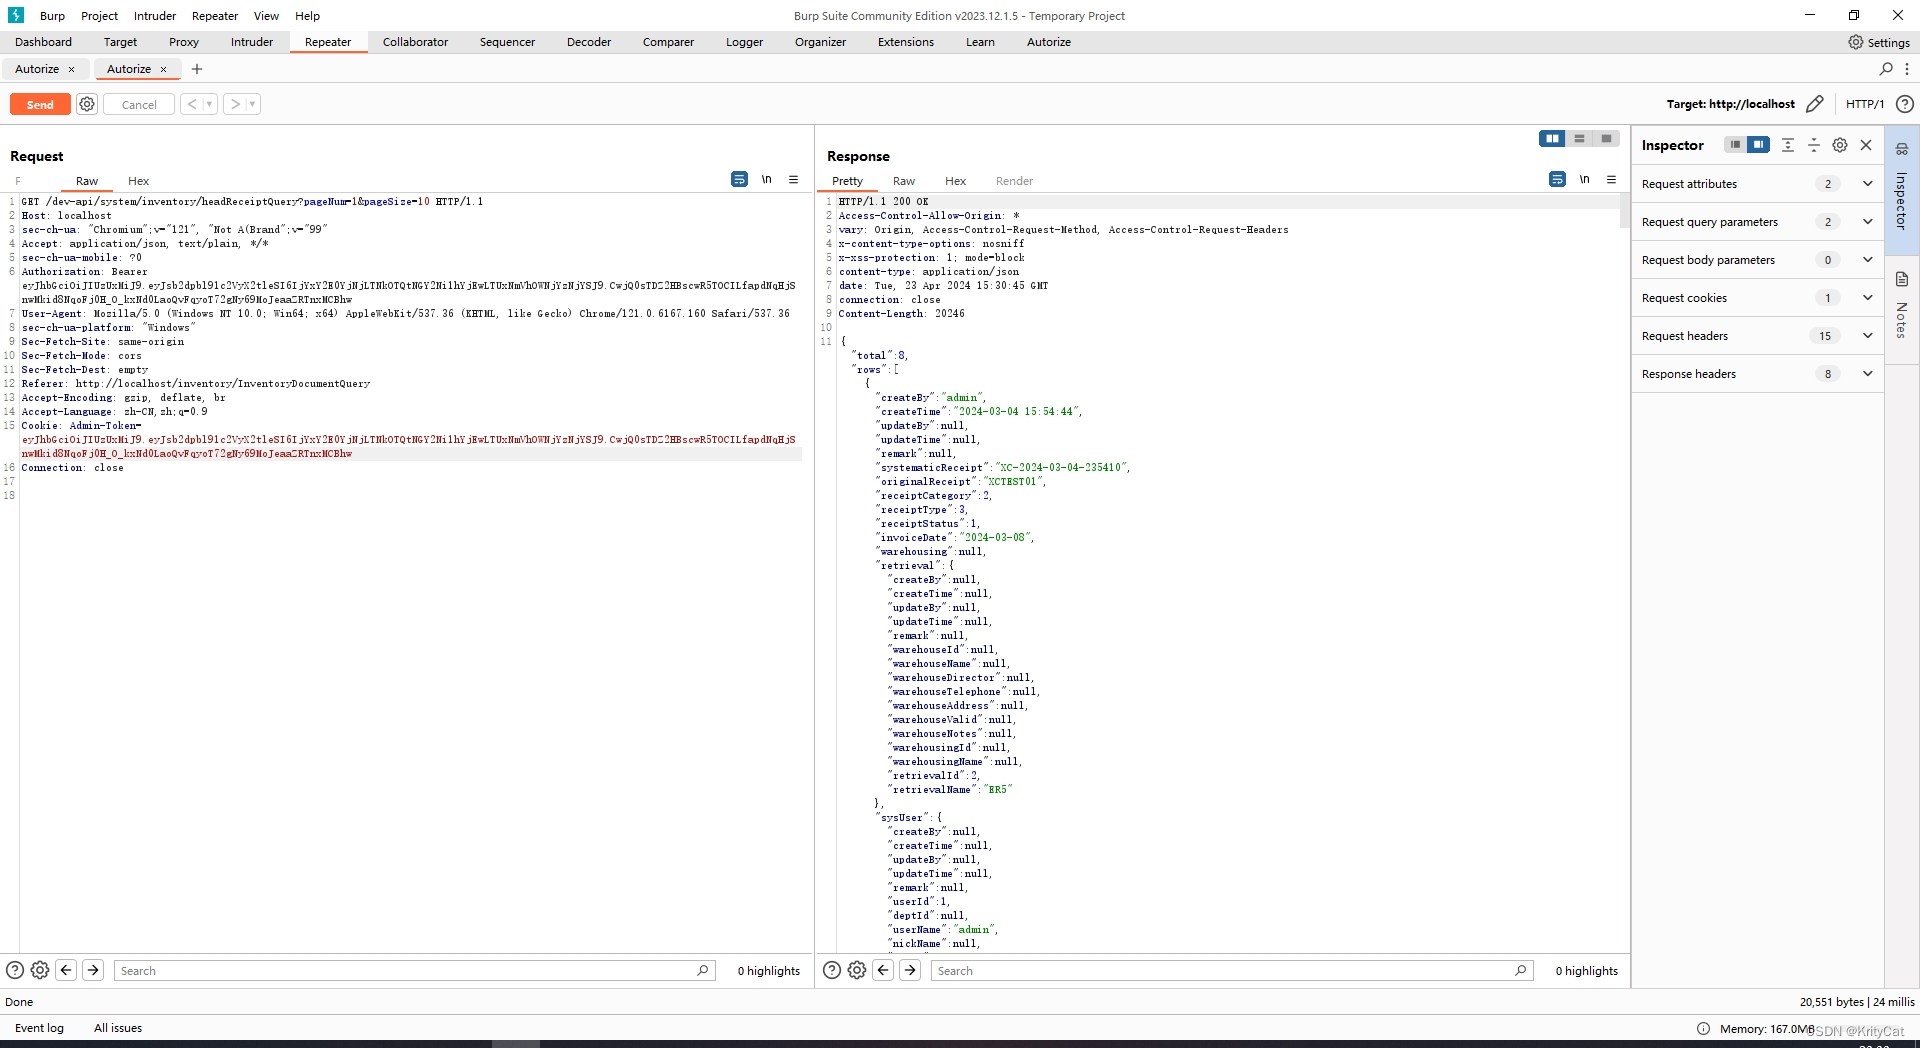This screenshot has width=1920, height=1048.
Task: Run search in Request search box
Action: pos(703,970)
